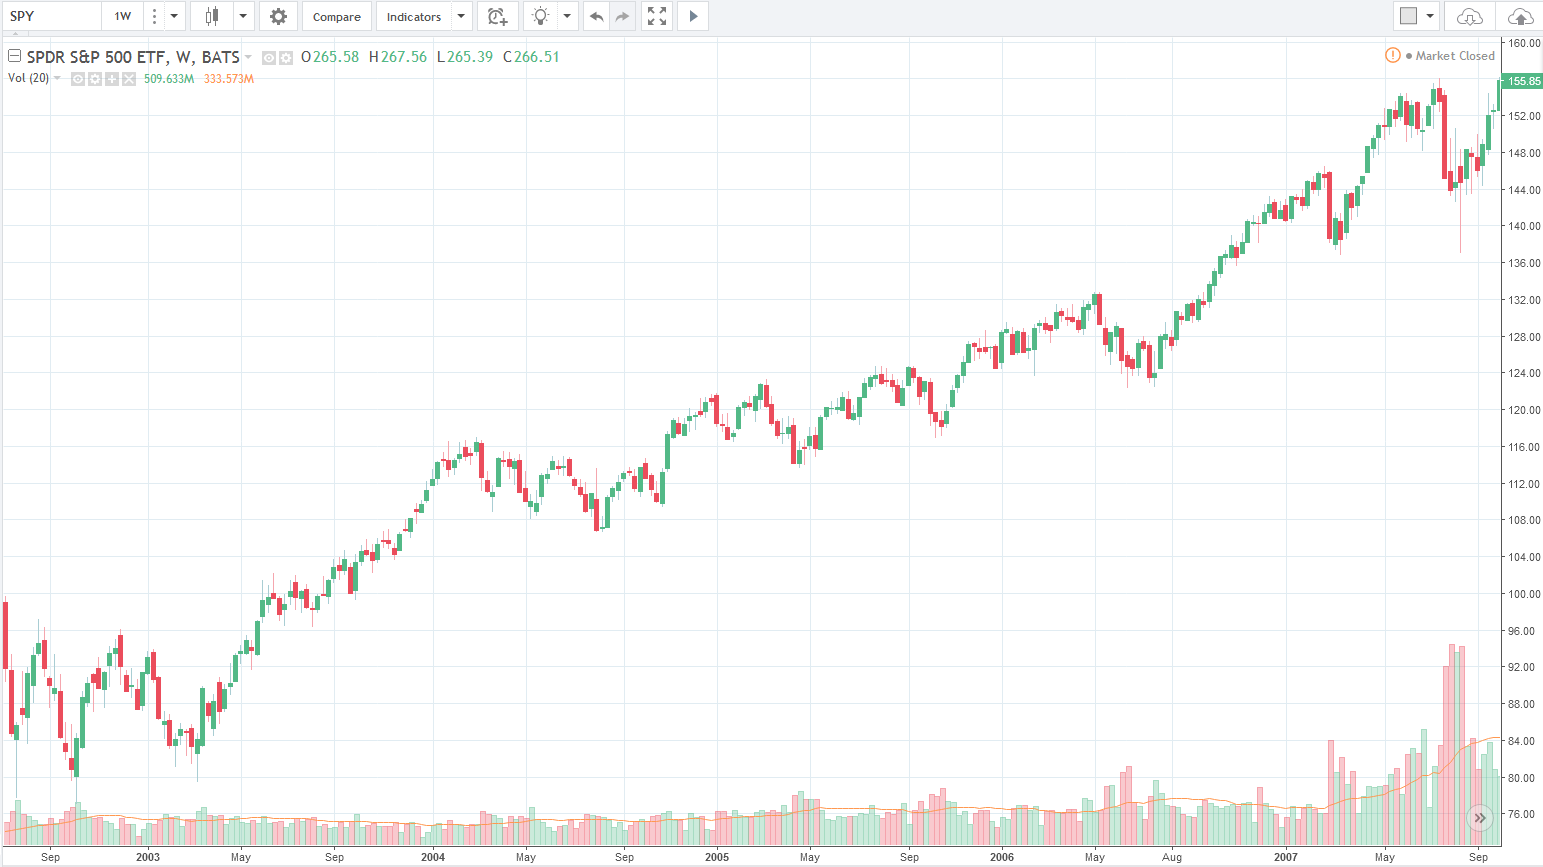The width and height of the screenshot is (1543, 867).
Task: Expand the chart layout dropdown arrow
Action: [x=1430, y=16]
